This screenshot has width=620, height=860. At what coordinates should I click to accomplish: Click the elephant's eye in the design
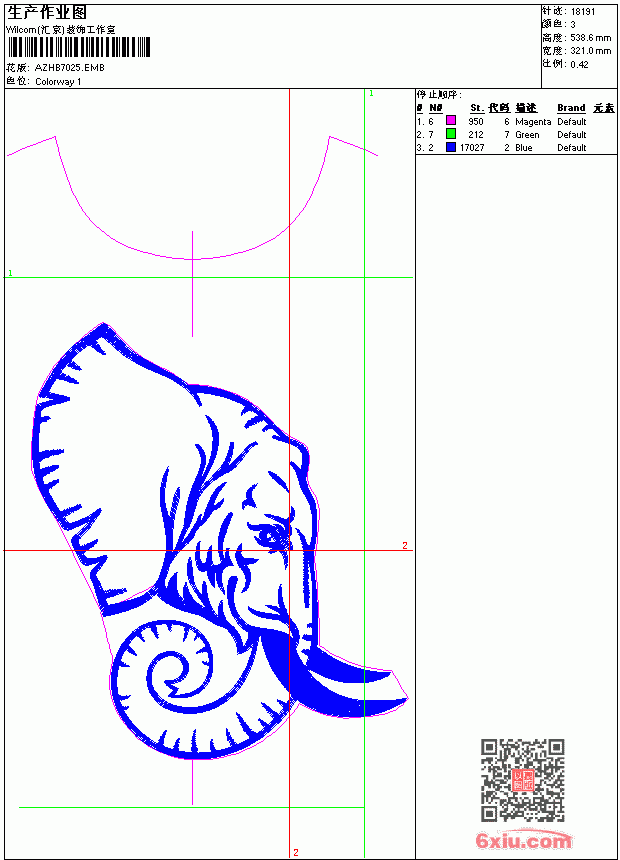pyautogui.click(x=273, y=535)
